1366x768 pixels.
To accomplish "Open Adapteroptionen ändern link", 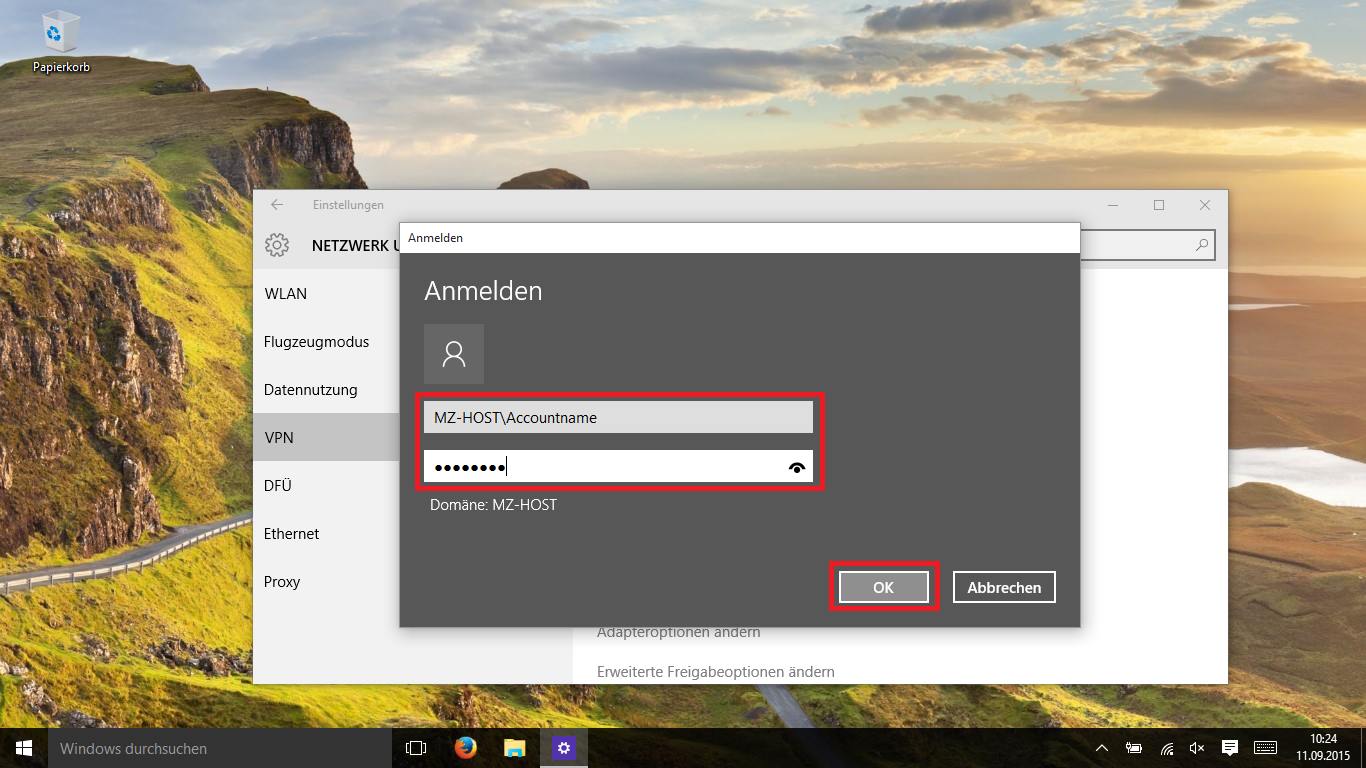I will click(678, 633).
